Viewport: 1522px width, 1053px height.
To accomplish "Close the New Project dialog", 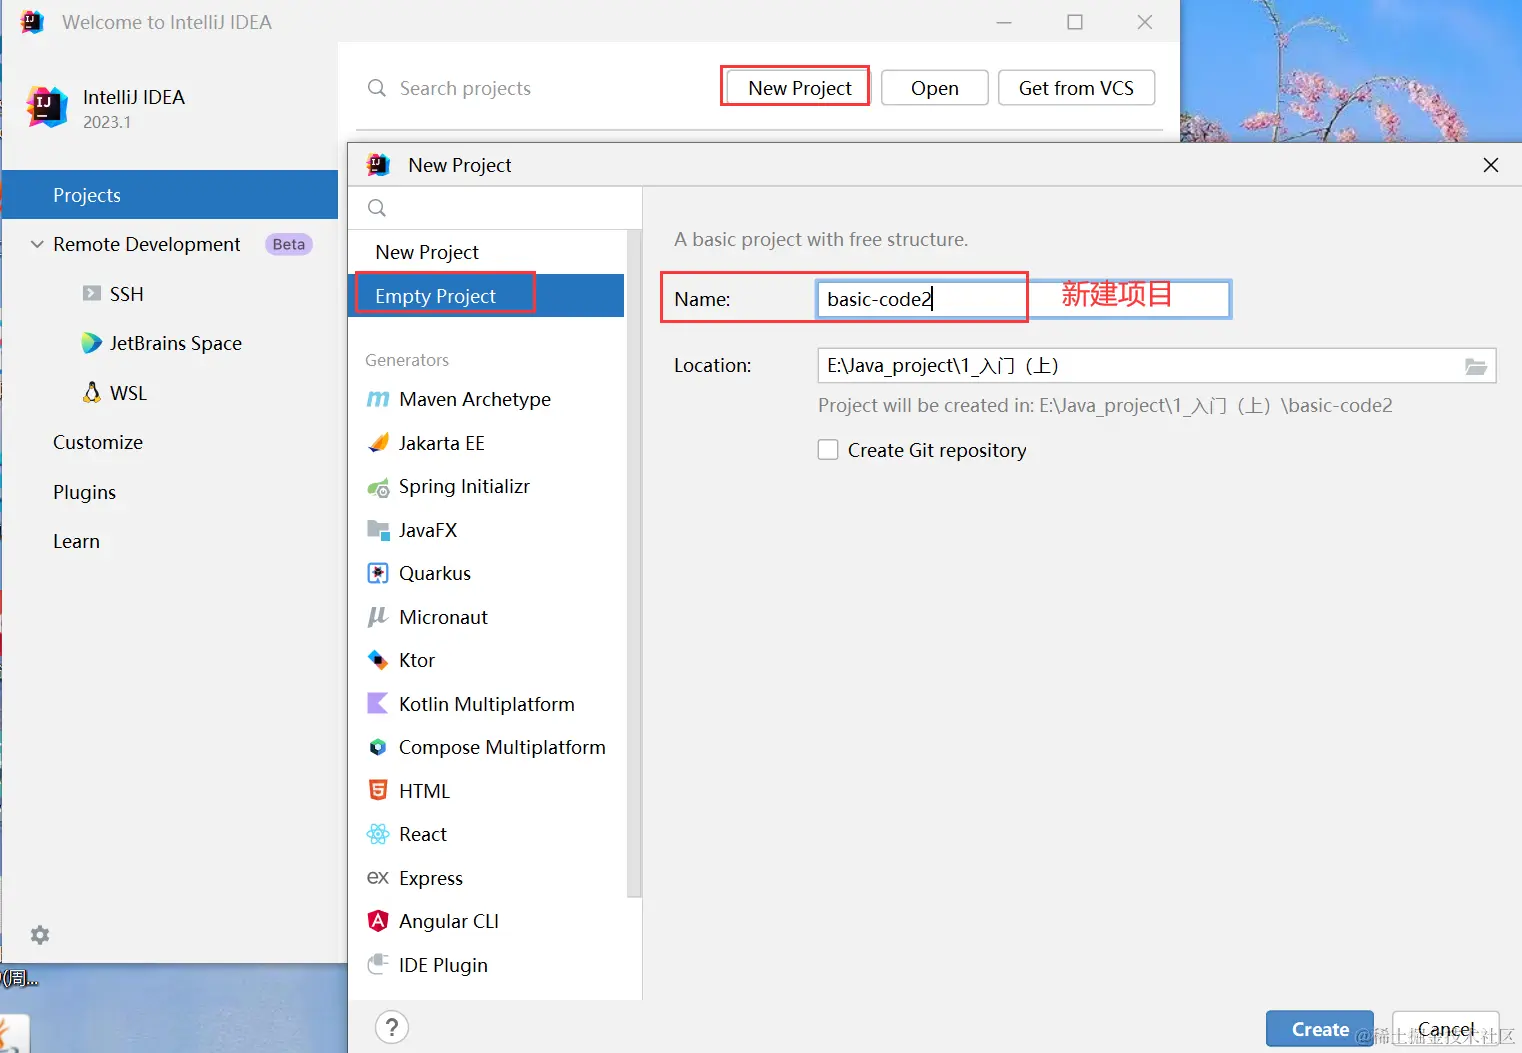I will (x=1491, y=165).
